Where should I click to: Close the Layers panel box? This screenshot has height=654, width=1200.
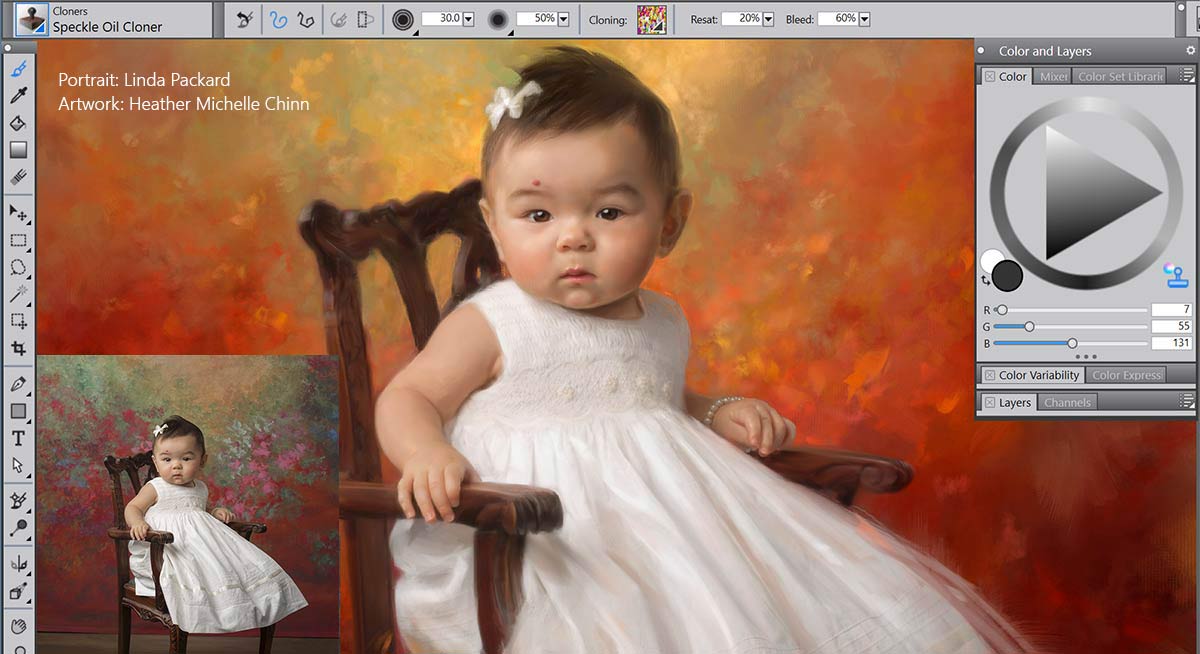pyautogui.click(x=989, y=402)
